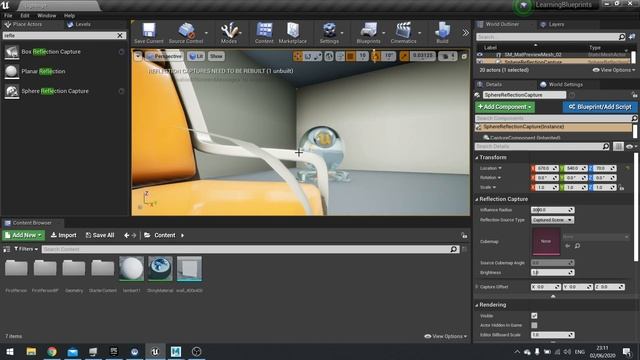640x360 pixels.
Task: Open the Perspective view mode dropdown
Action: tap(164, 56)
